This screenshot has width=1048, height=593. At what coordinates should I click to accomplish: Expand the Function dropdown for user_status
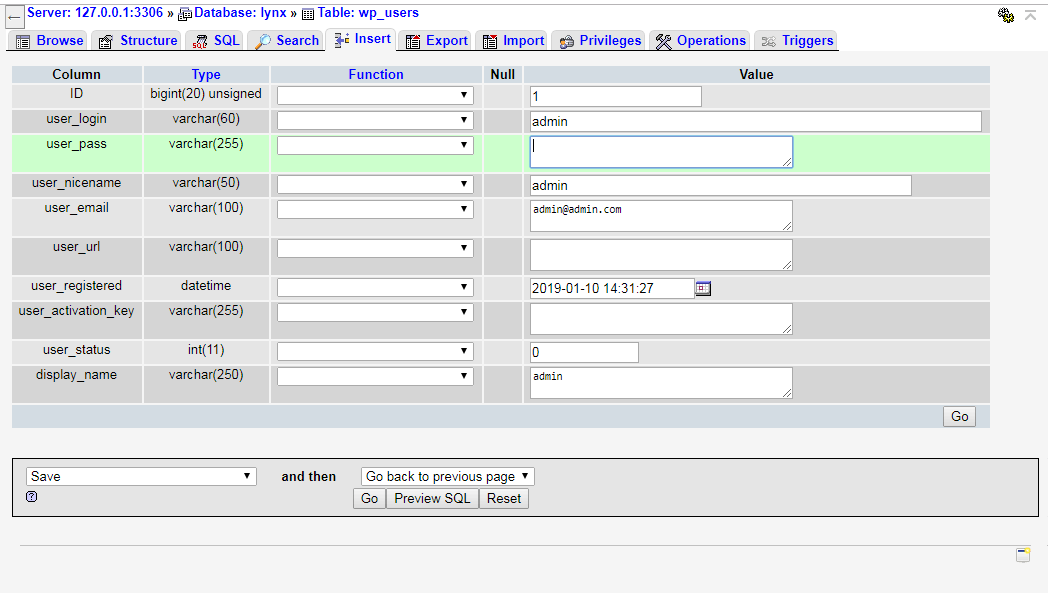pyautogui.click(x=375, y=352)
